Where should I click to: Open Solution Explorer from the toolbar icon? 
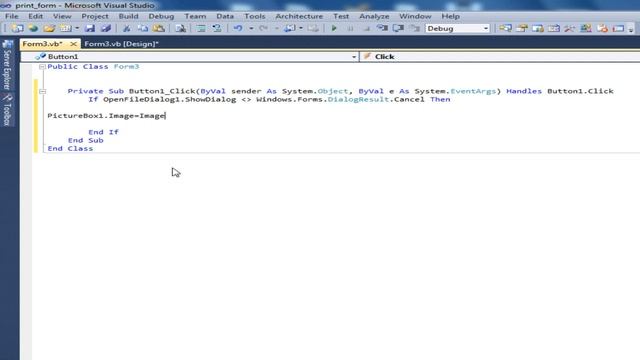[x=505, y=29]
